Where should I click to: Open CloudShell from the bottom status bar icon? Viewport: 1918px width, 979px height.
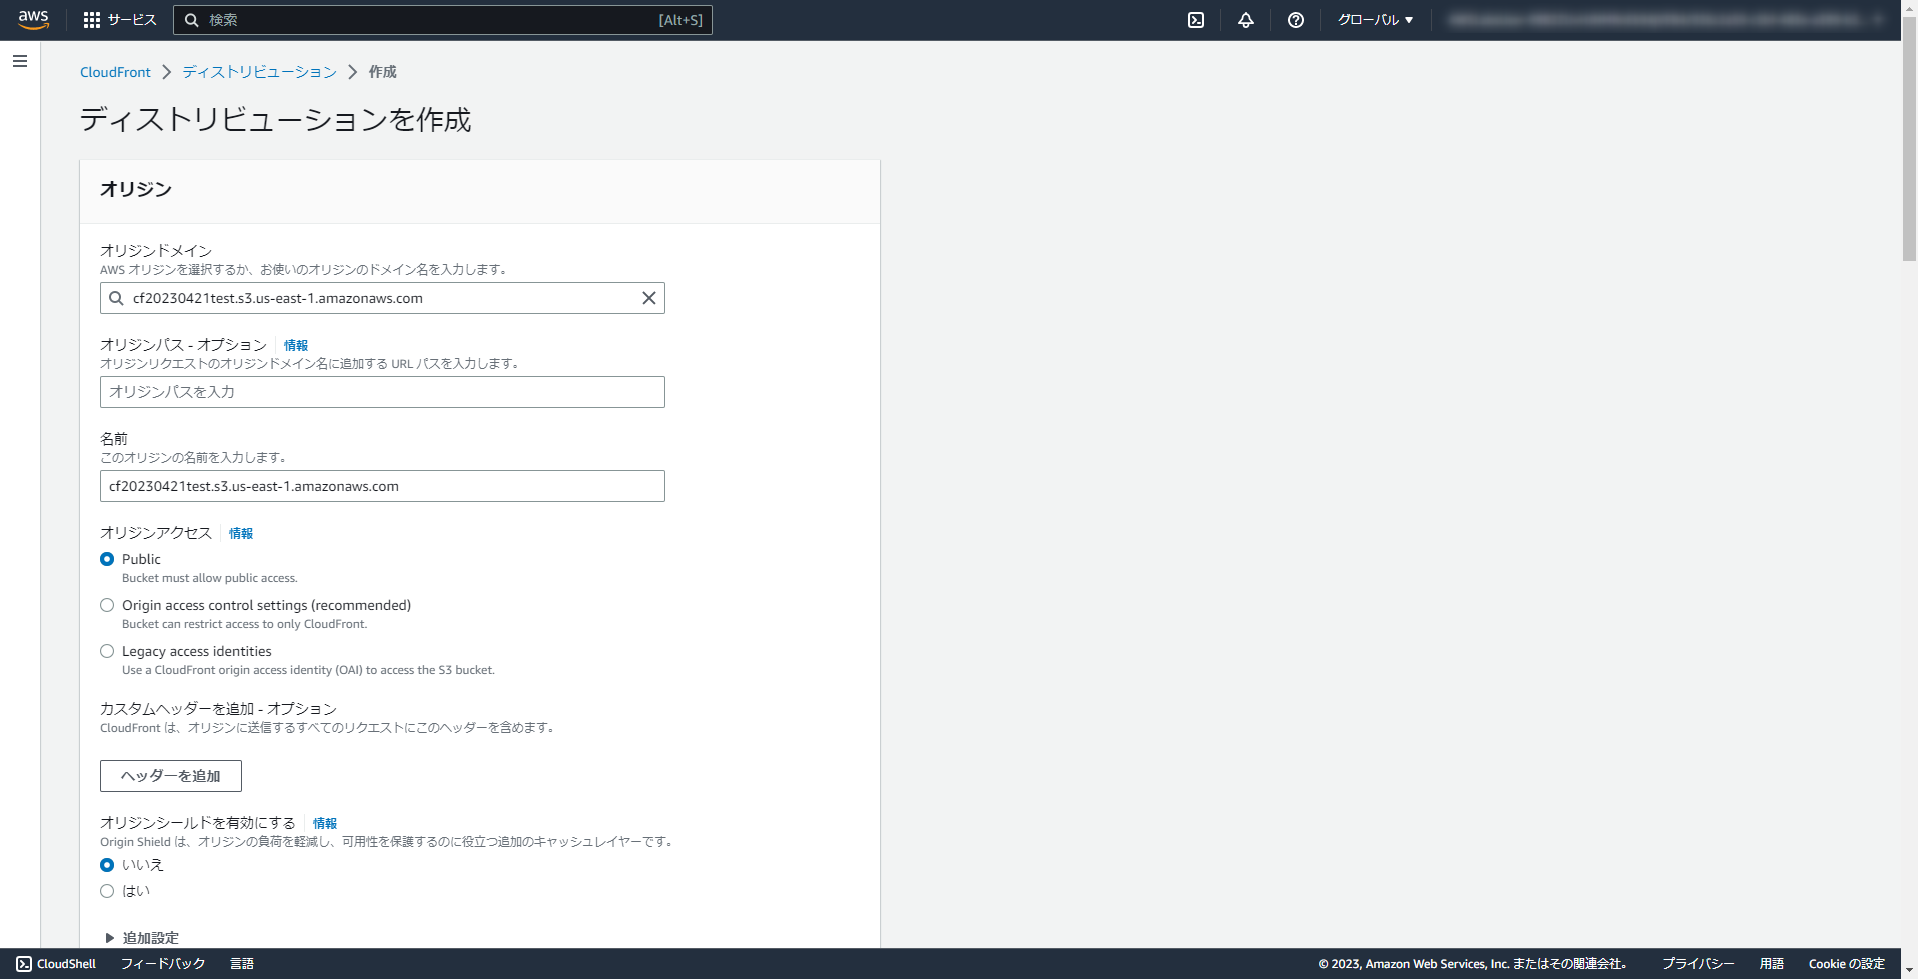click(21, 963)
